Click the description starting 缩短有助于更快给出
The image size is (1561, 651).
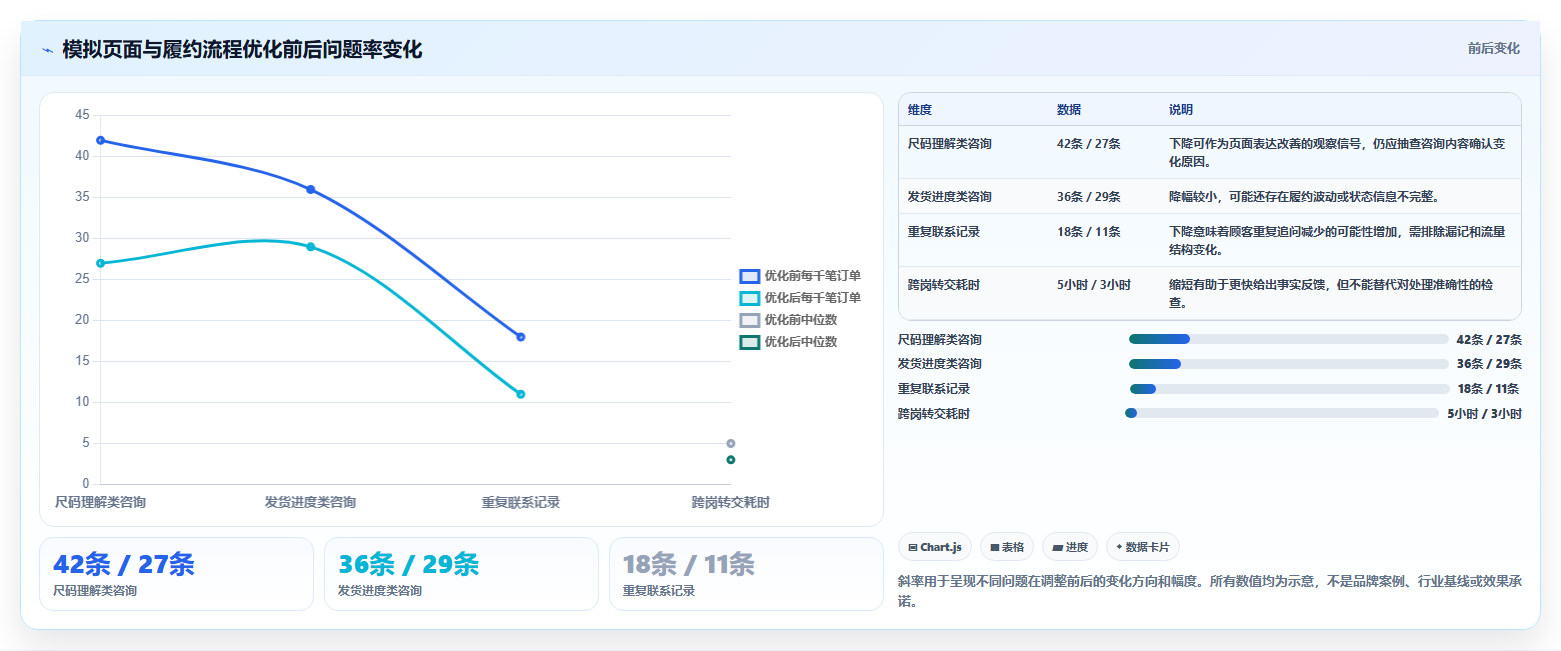[x=1332, y=293]
